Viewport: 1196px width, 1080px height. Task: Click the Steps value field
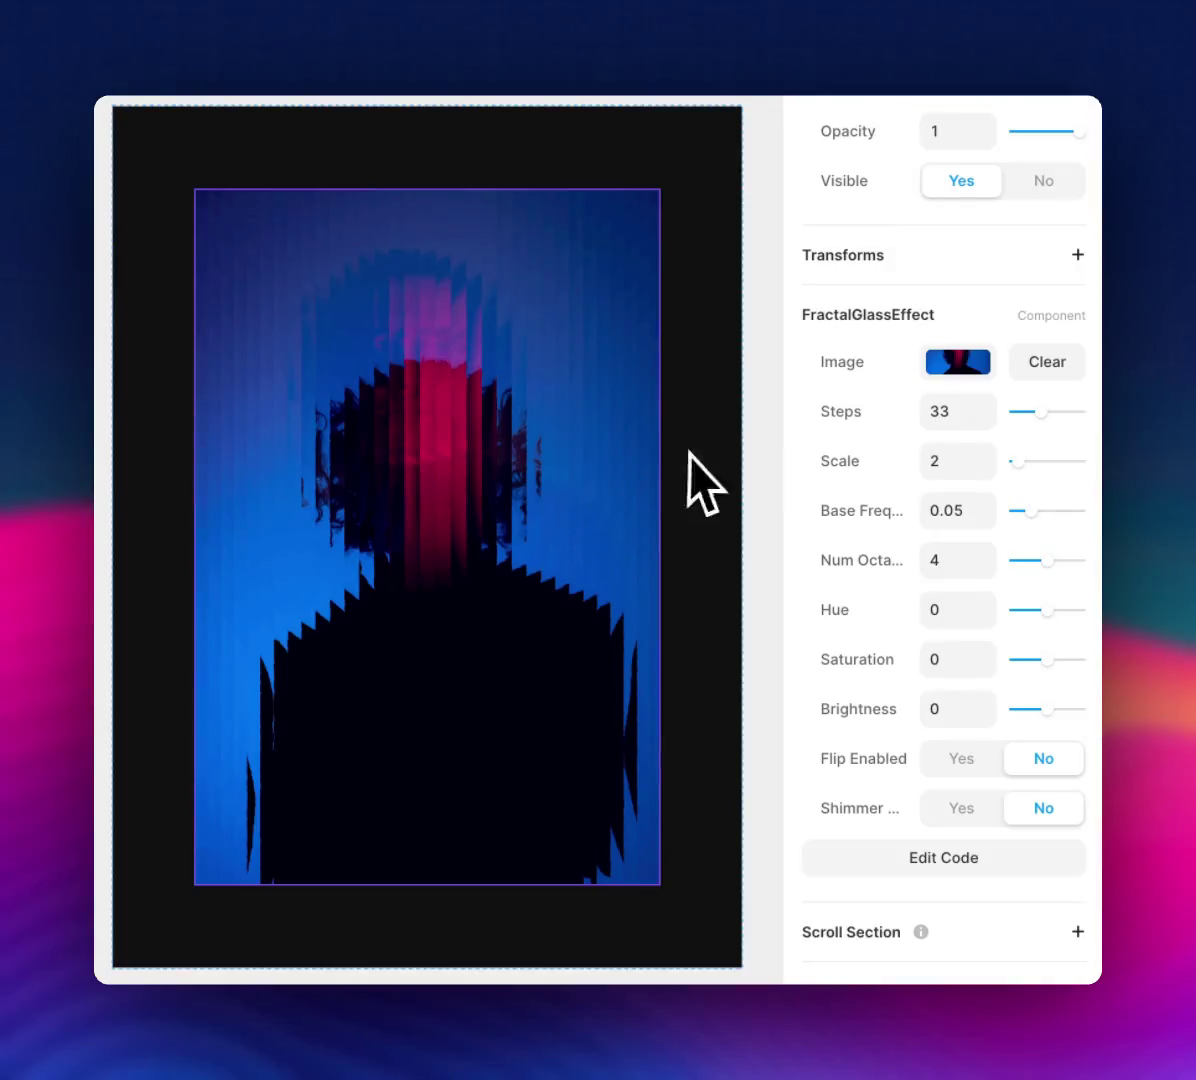tap(957, 412)
